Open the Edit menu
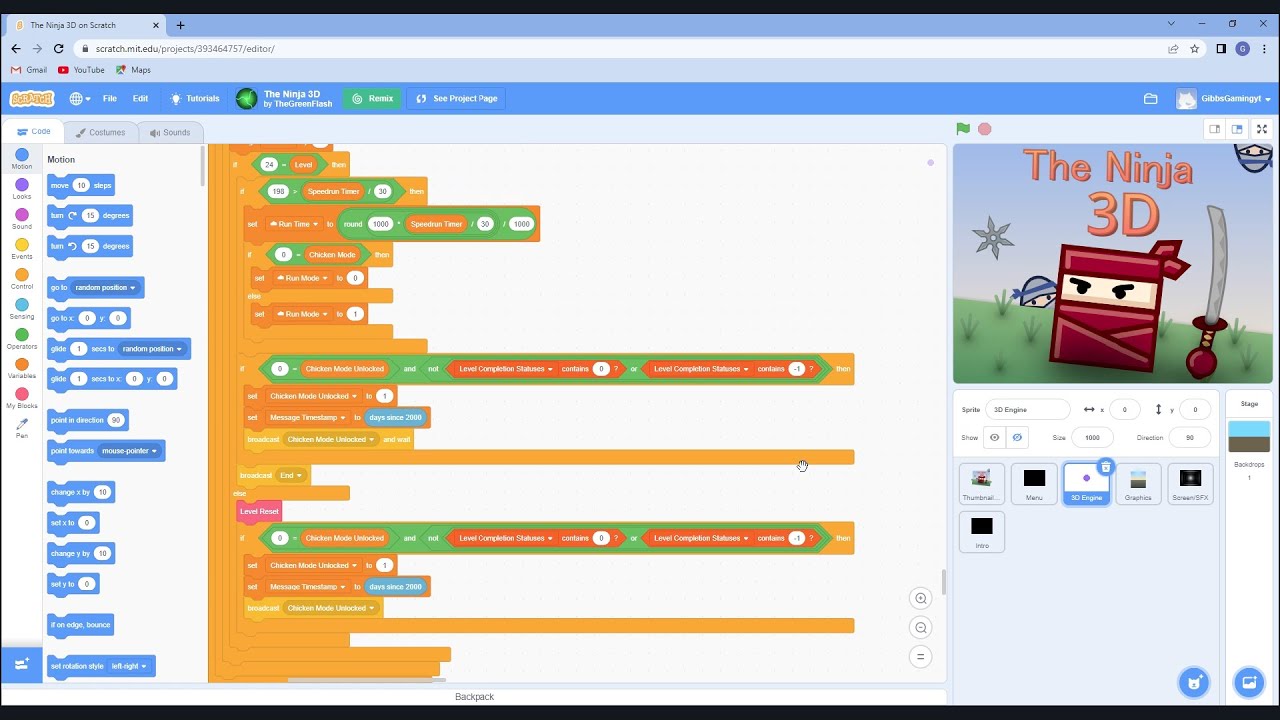 point(140,98)
